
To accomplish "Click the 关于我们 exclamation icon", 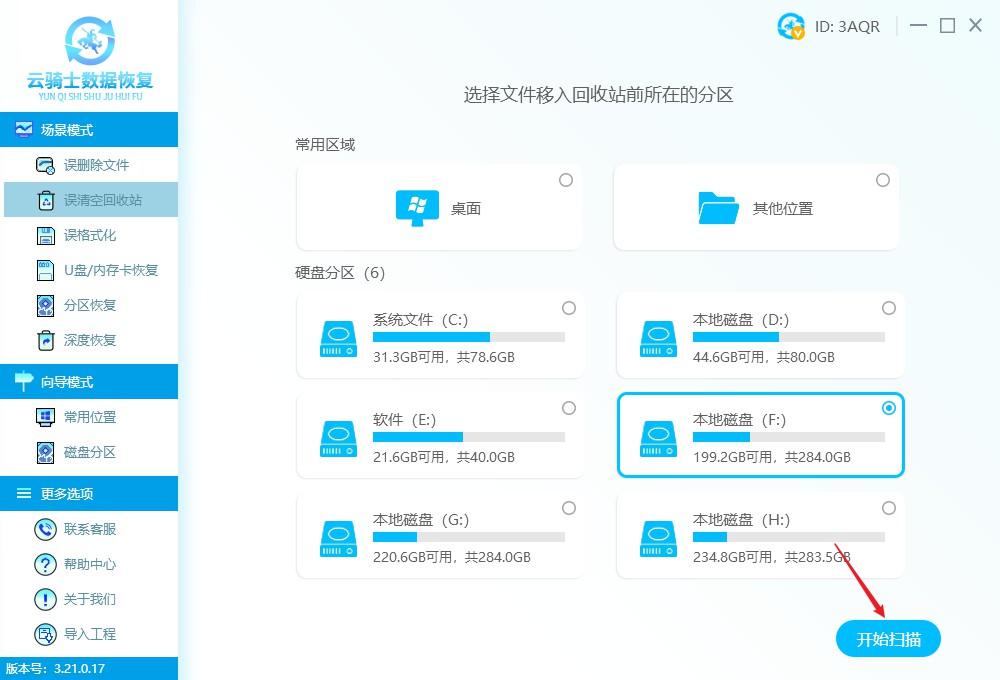I will click(x=45, y=599).
